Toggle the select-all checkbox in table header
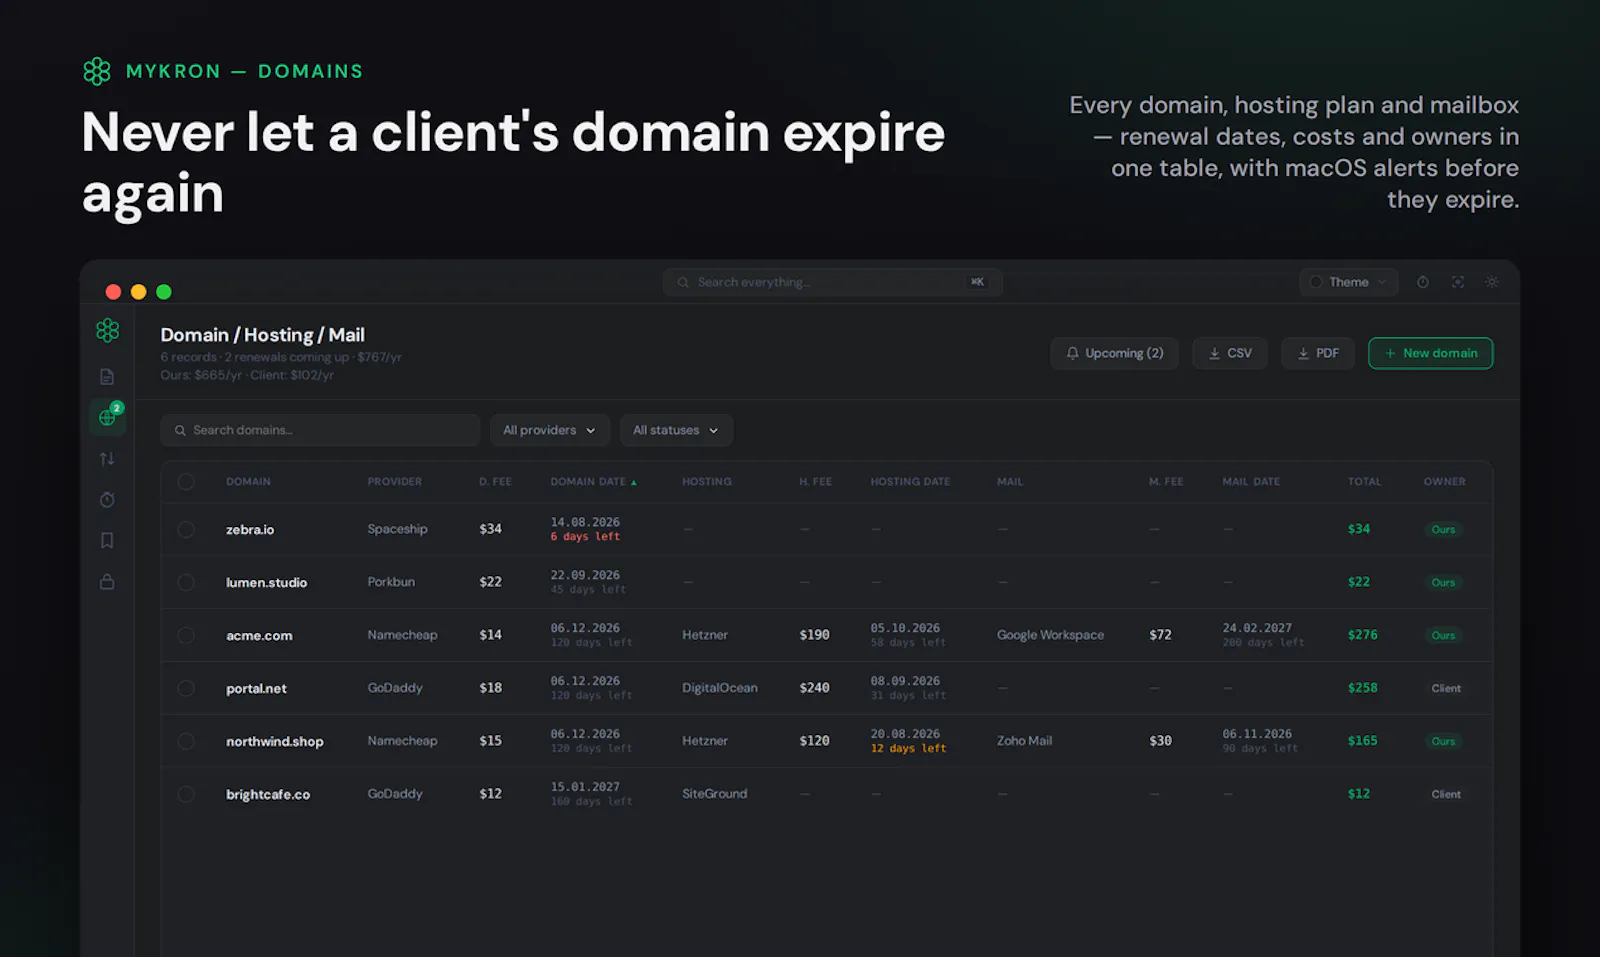1600x957 pixels. [186, 482]
